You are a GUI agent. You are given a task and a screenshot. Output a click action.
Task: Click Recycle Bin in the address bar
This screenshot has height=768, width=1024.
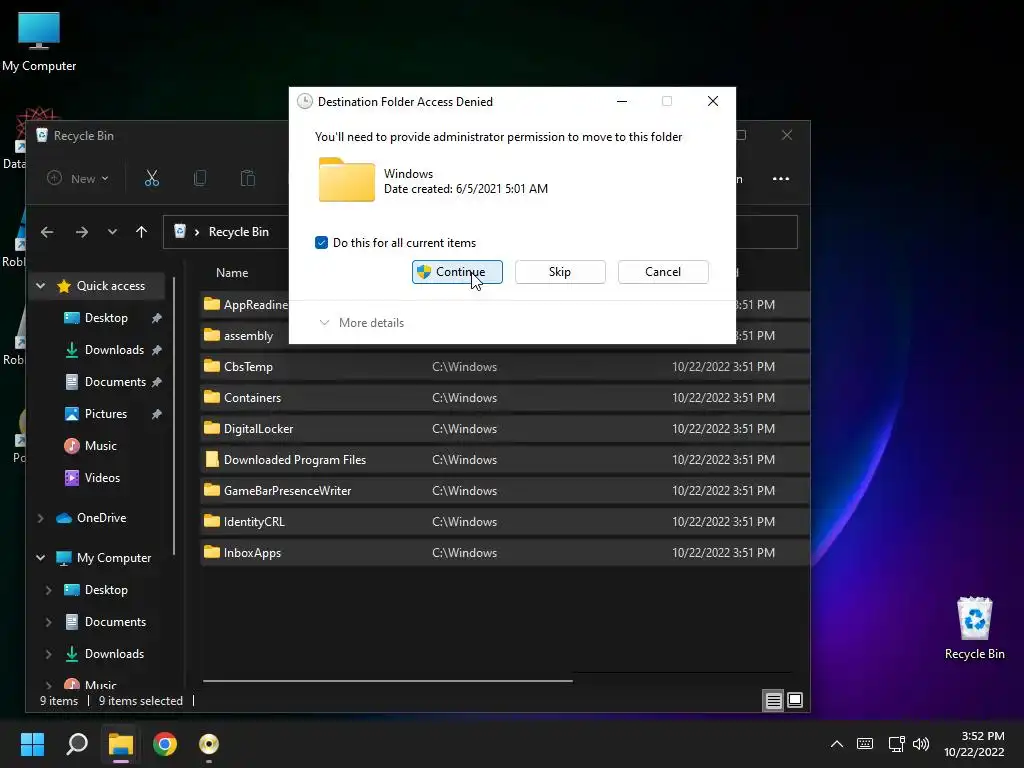238,232
